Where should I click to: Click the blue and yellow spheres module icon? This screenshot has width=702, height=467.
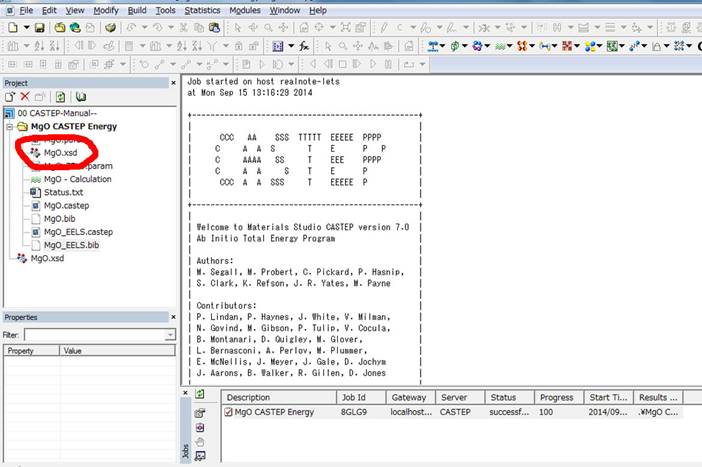pos(590,46)
